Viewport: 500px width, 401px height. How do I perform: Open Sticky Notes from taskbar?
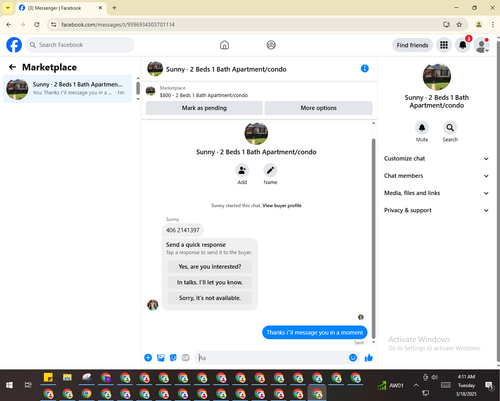(x=48, y=377)
